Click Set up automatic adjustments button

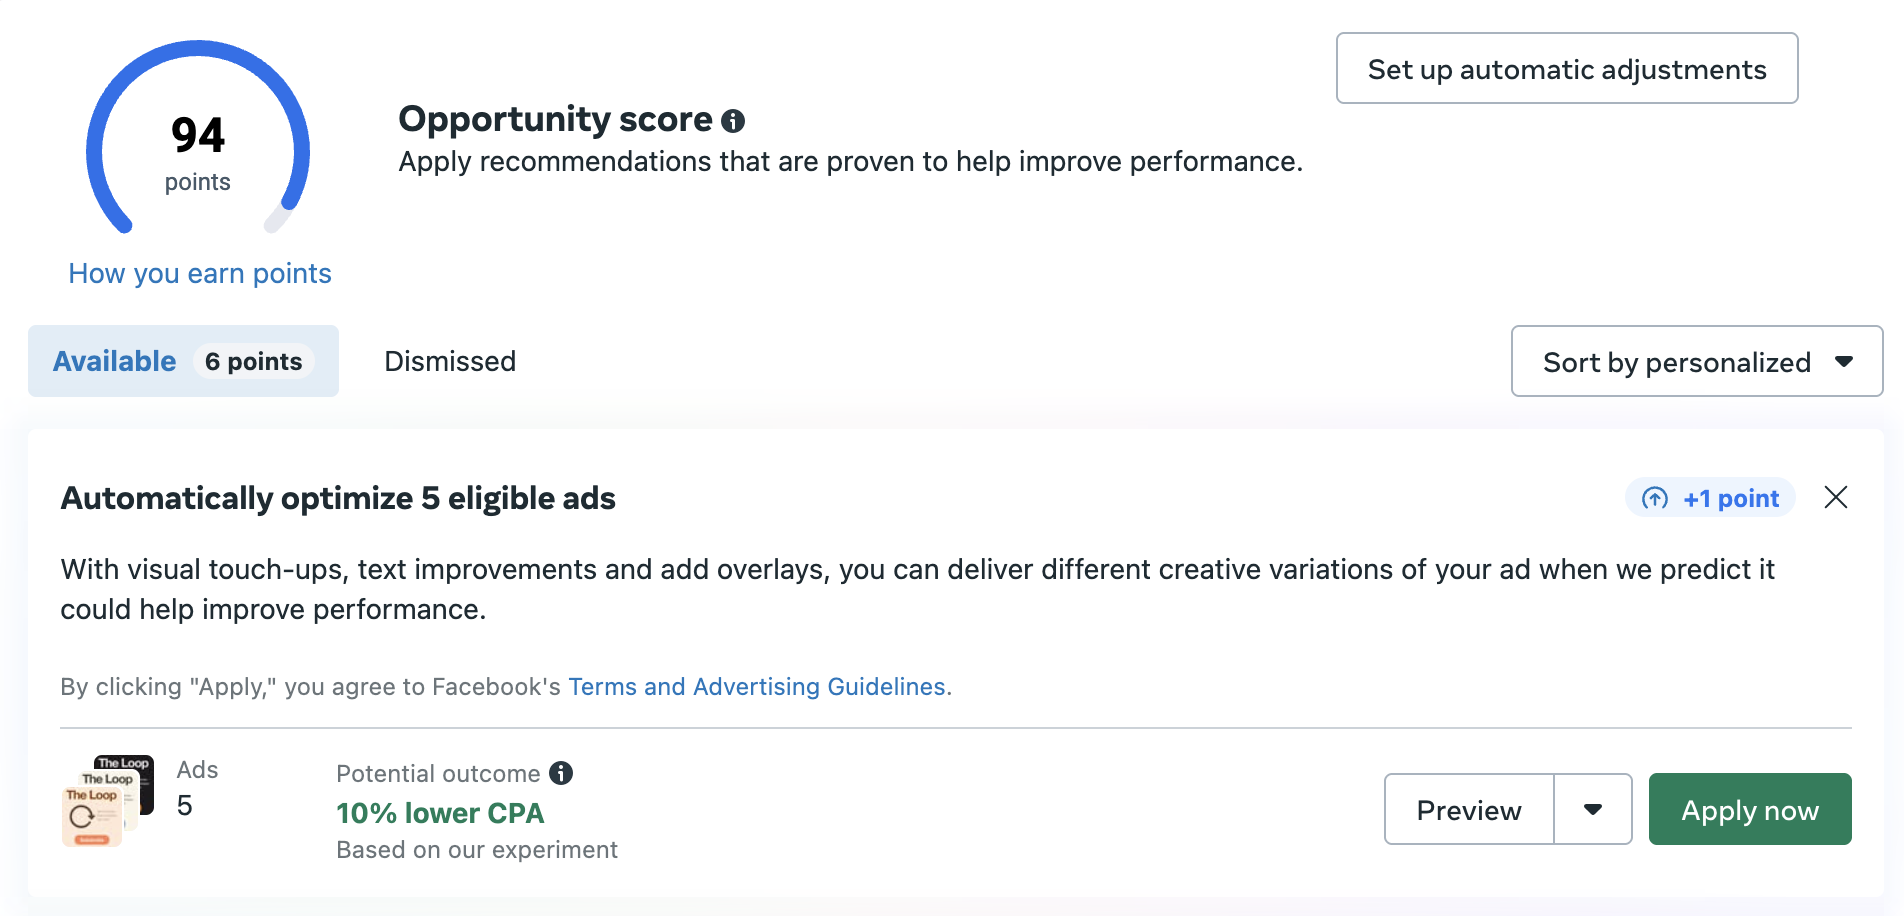pos(1566,69)
